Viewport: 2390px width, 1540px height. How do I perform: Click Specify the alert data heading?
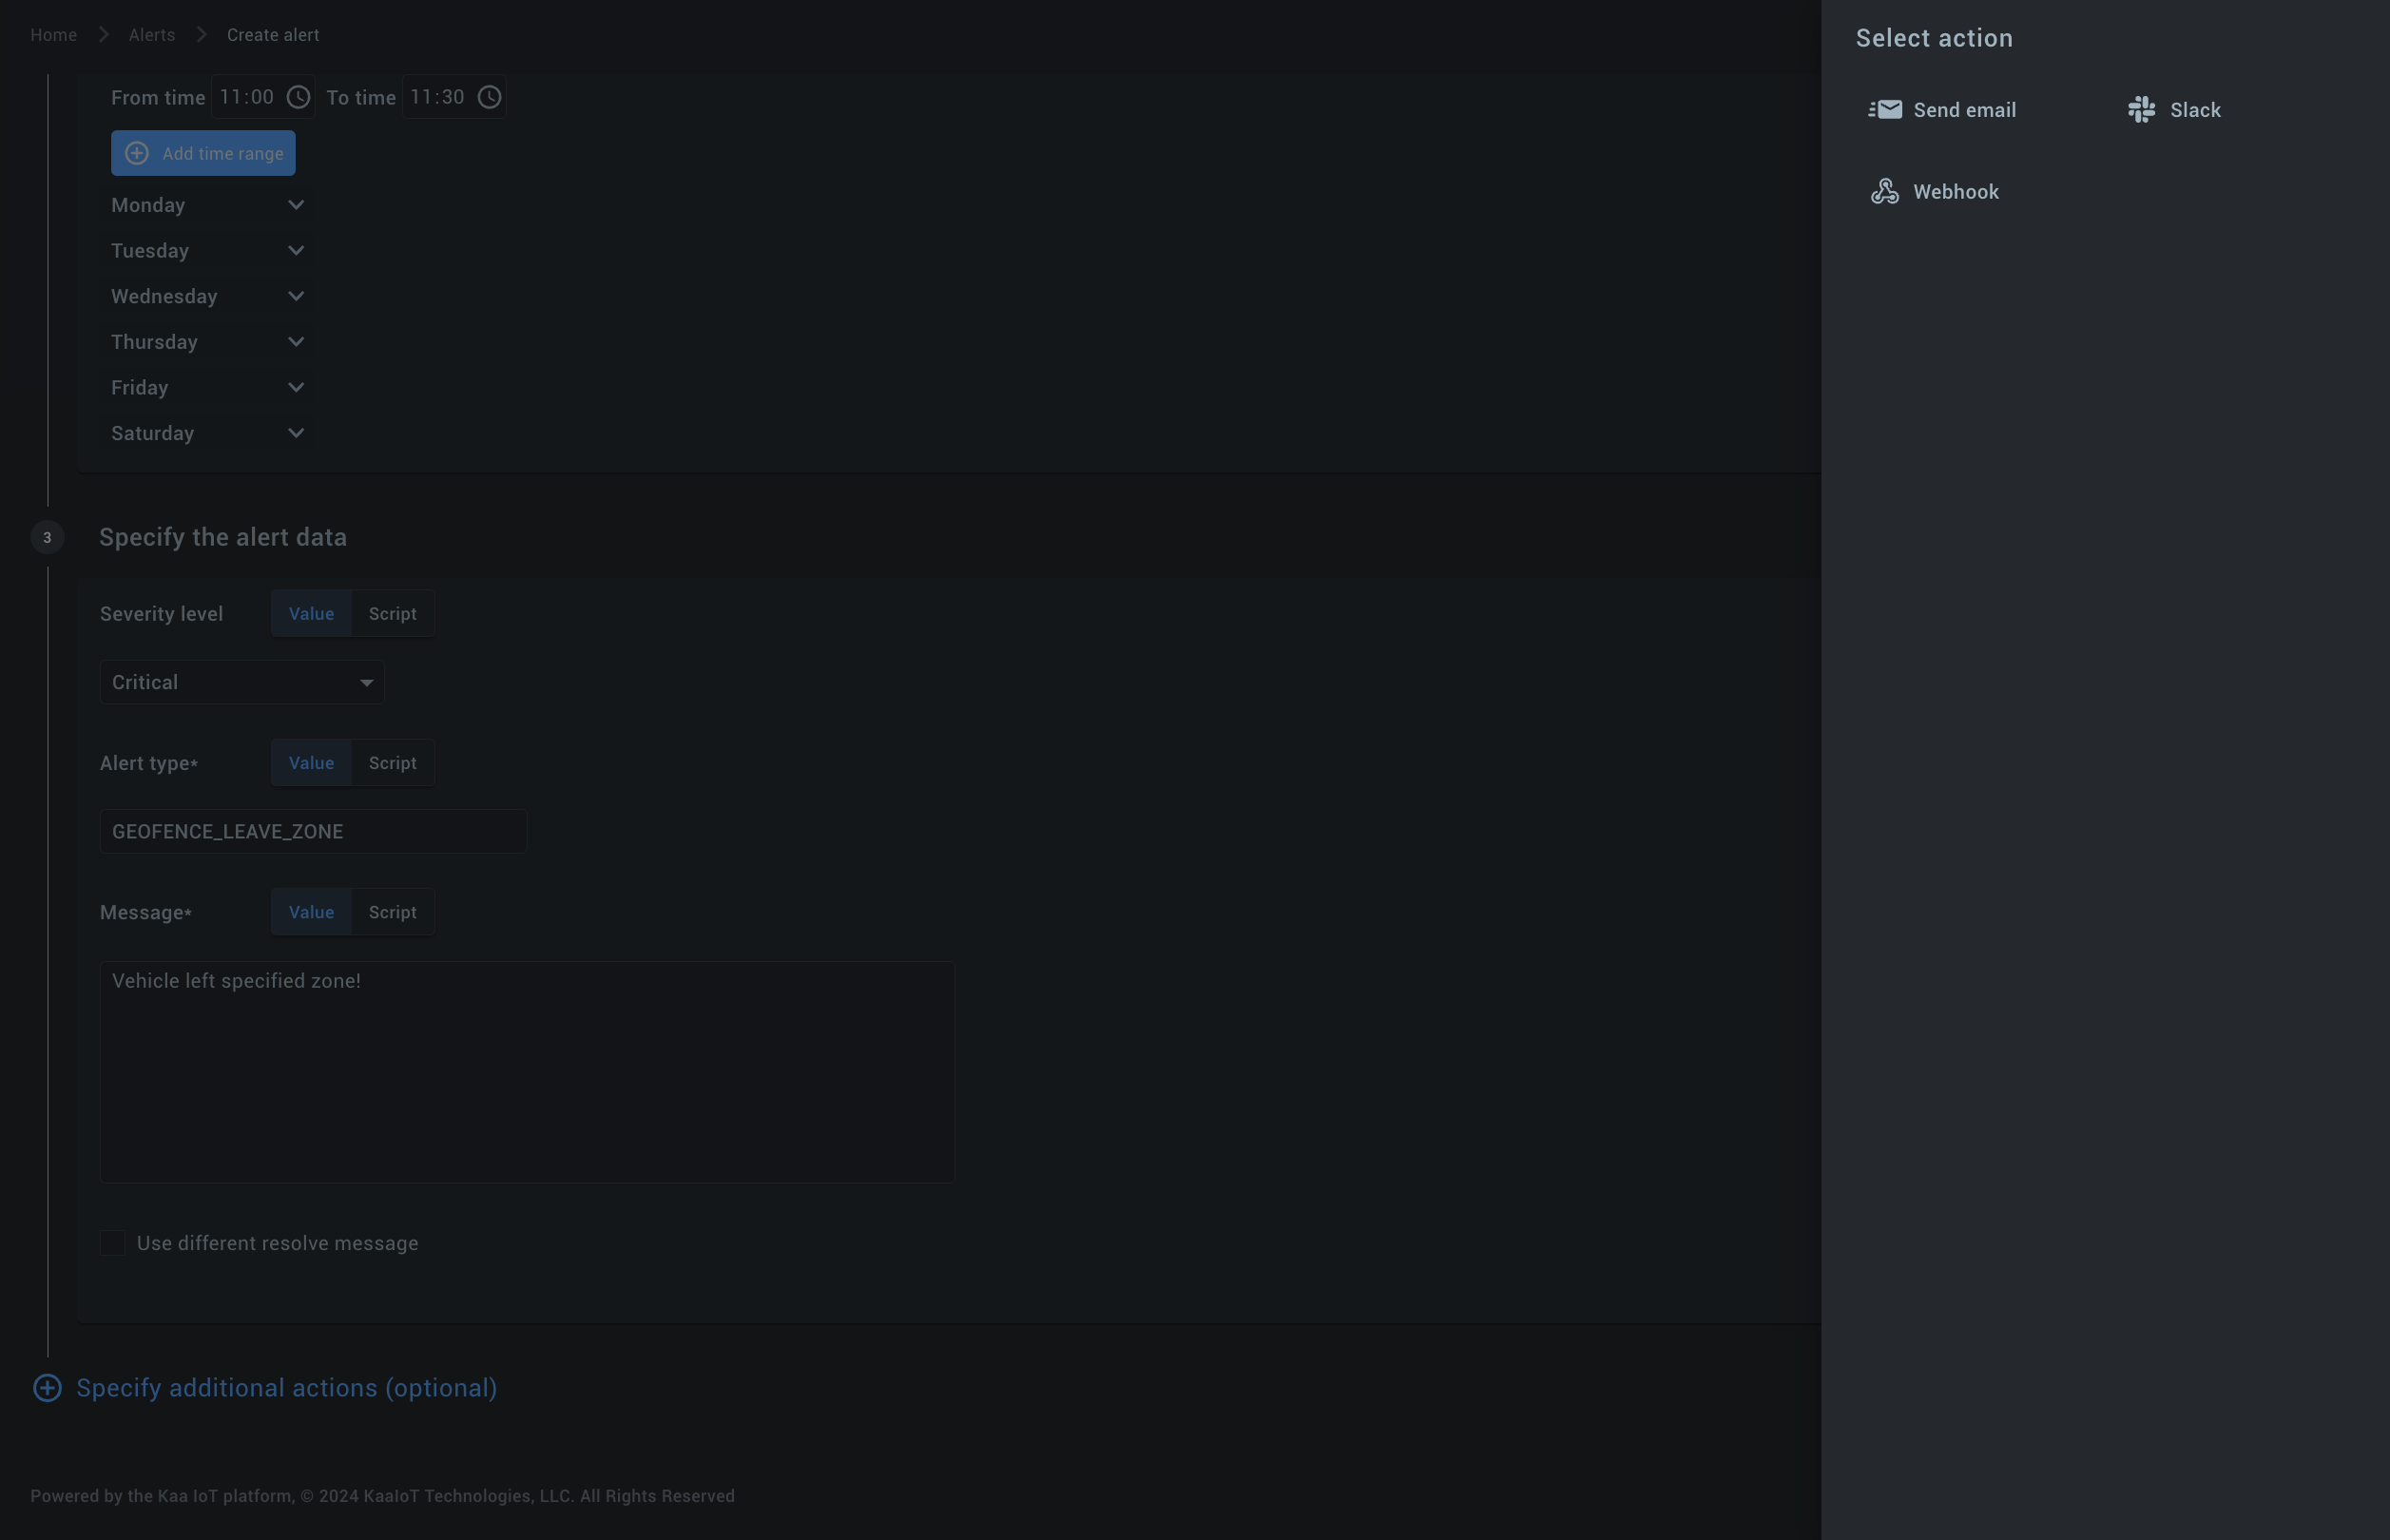click(x=223, y=537)
